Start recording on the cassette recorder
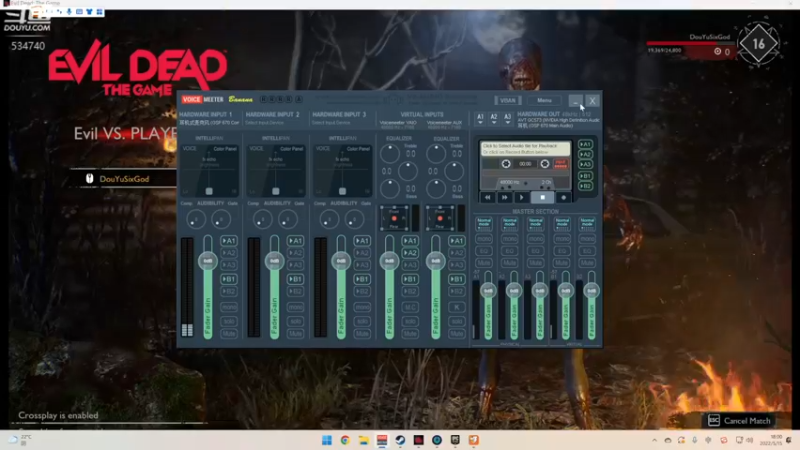Viewport: 800px width, 450px height. (x=563, y=197)
